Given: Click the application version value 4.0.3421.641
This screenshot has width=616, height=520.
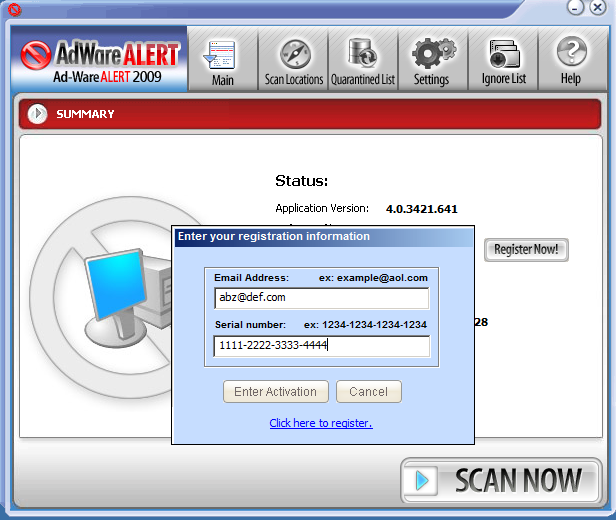Looking at the screenshot, I should 422,209.
